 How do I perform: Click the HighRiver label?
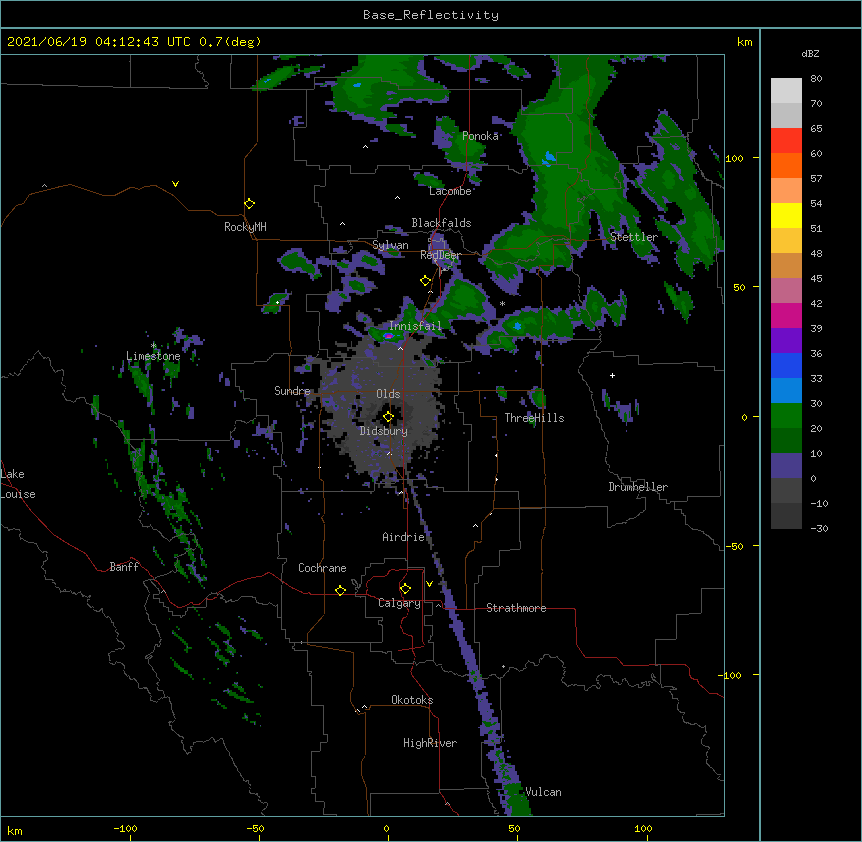[430, 743]
